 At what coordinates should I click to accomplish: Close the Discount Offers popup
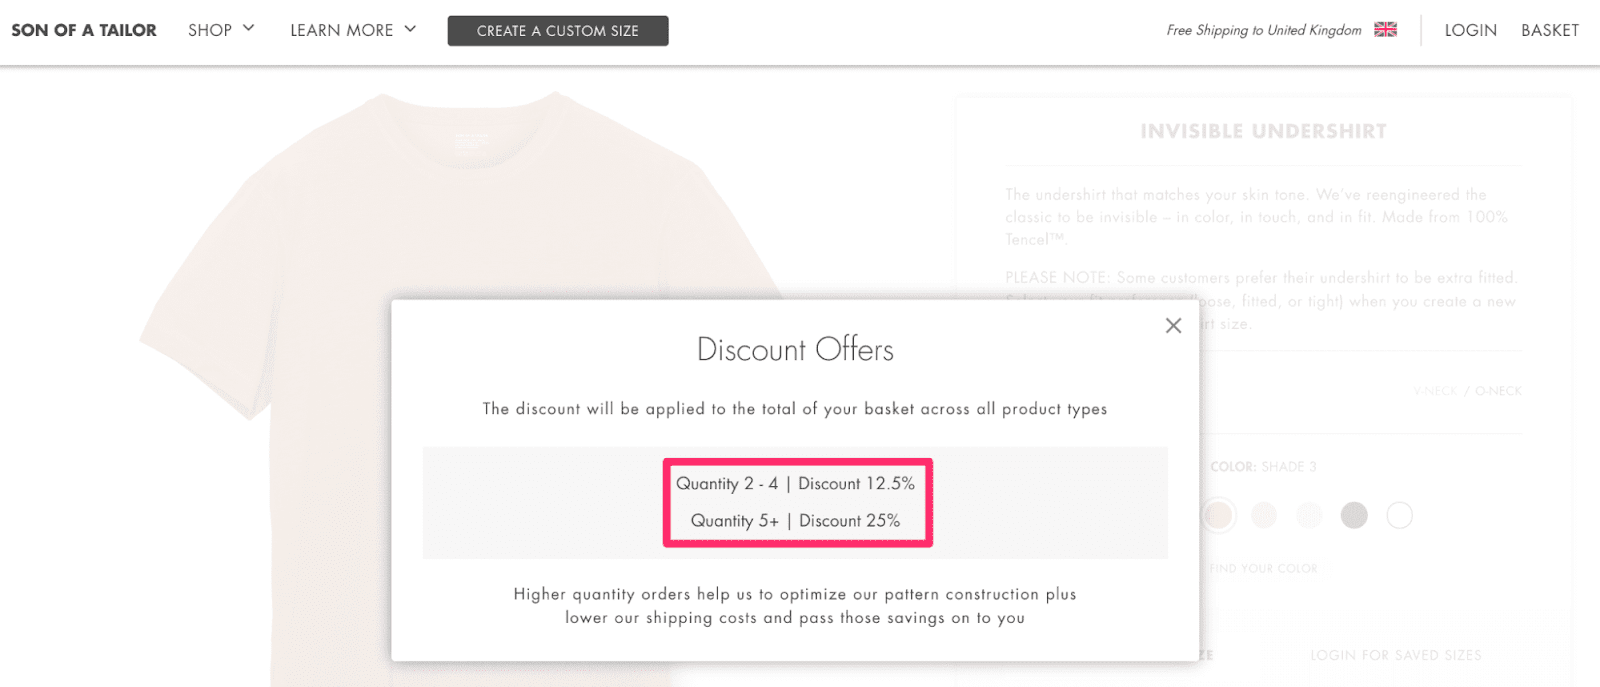tap(1173, 325)
